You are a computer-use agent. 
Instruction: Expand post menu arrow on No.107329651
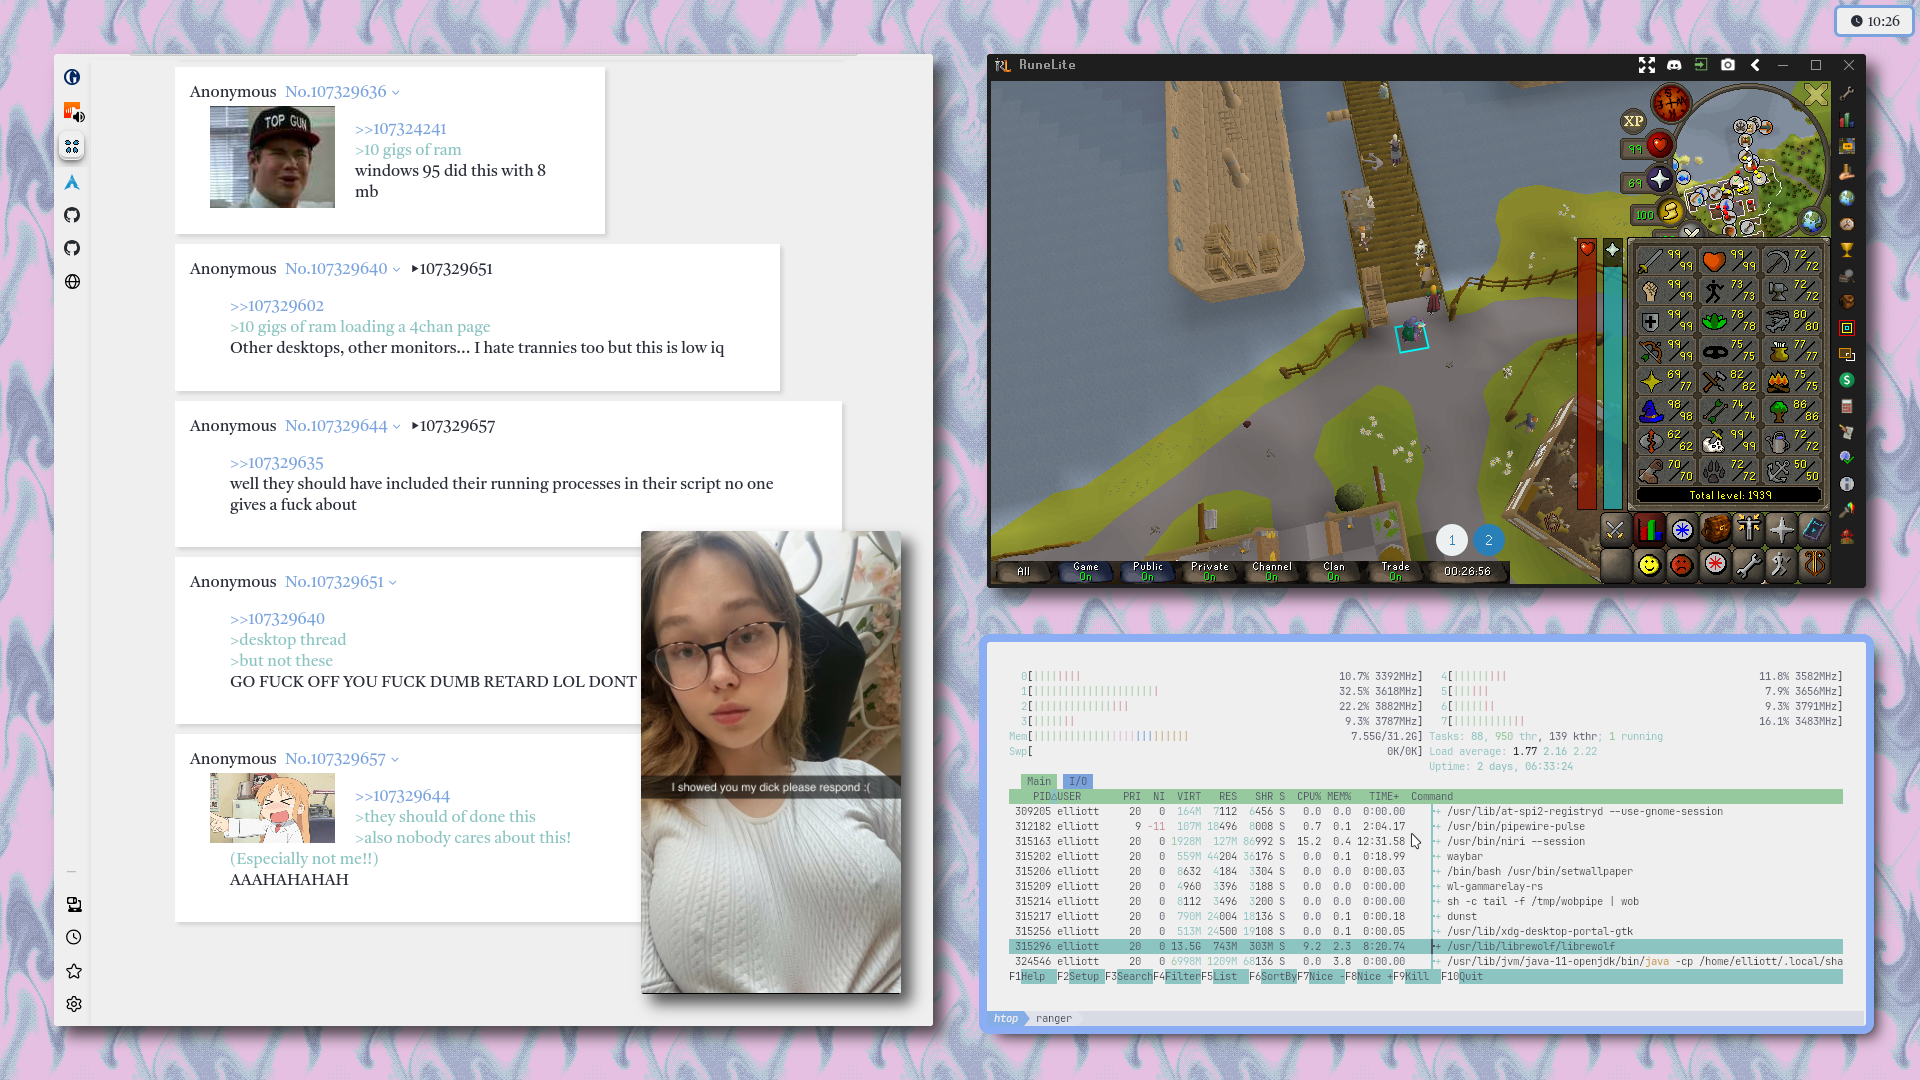pyautogui.click(x=393, y=583)
